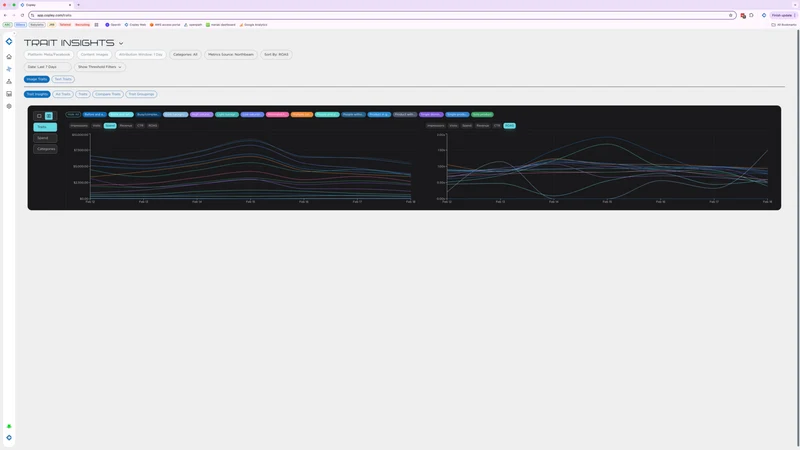Click the blue Copley extension icon

pyautogui.click(x=764, y=15)
